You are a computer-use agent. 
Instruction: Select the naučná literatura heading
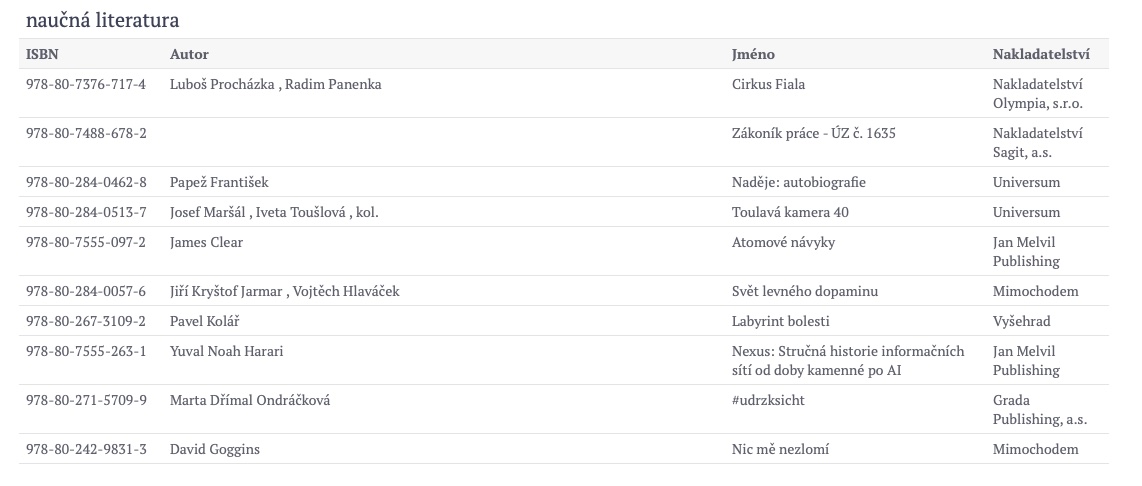tap(103, 20)
